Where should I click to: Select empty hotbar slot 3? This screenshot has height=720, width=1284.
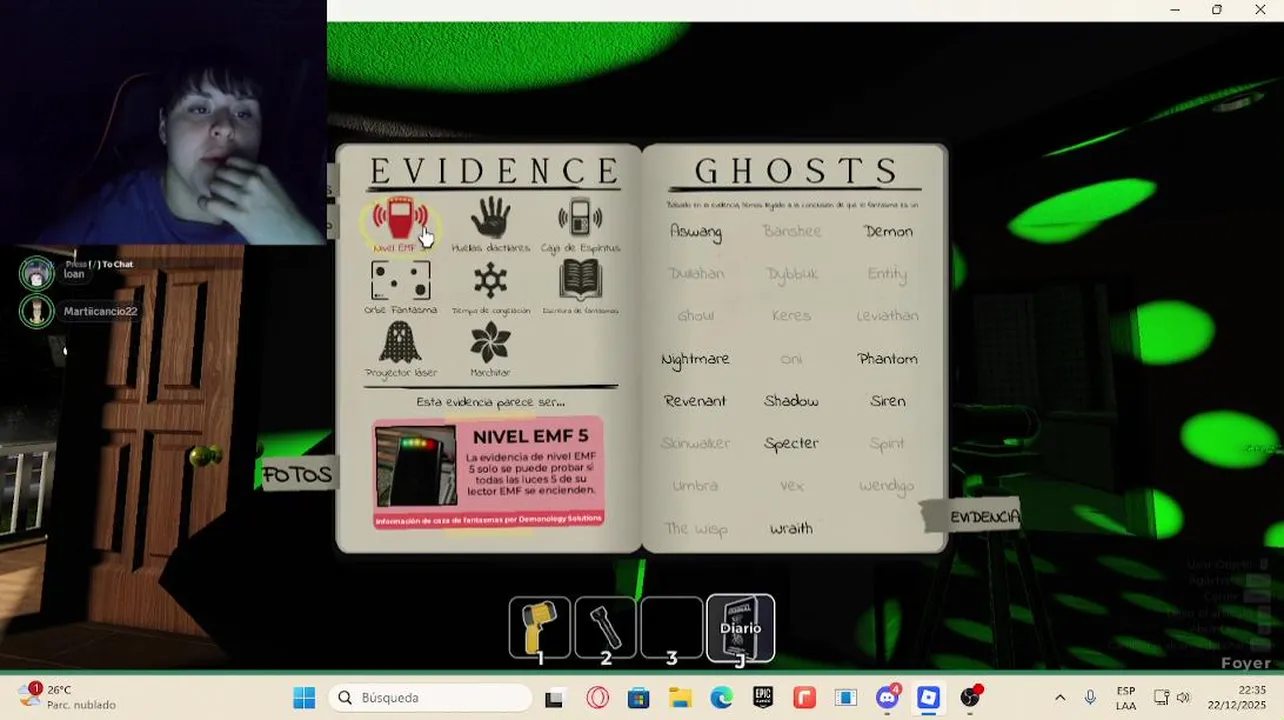click(671, 629)
